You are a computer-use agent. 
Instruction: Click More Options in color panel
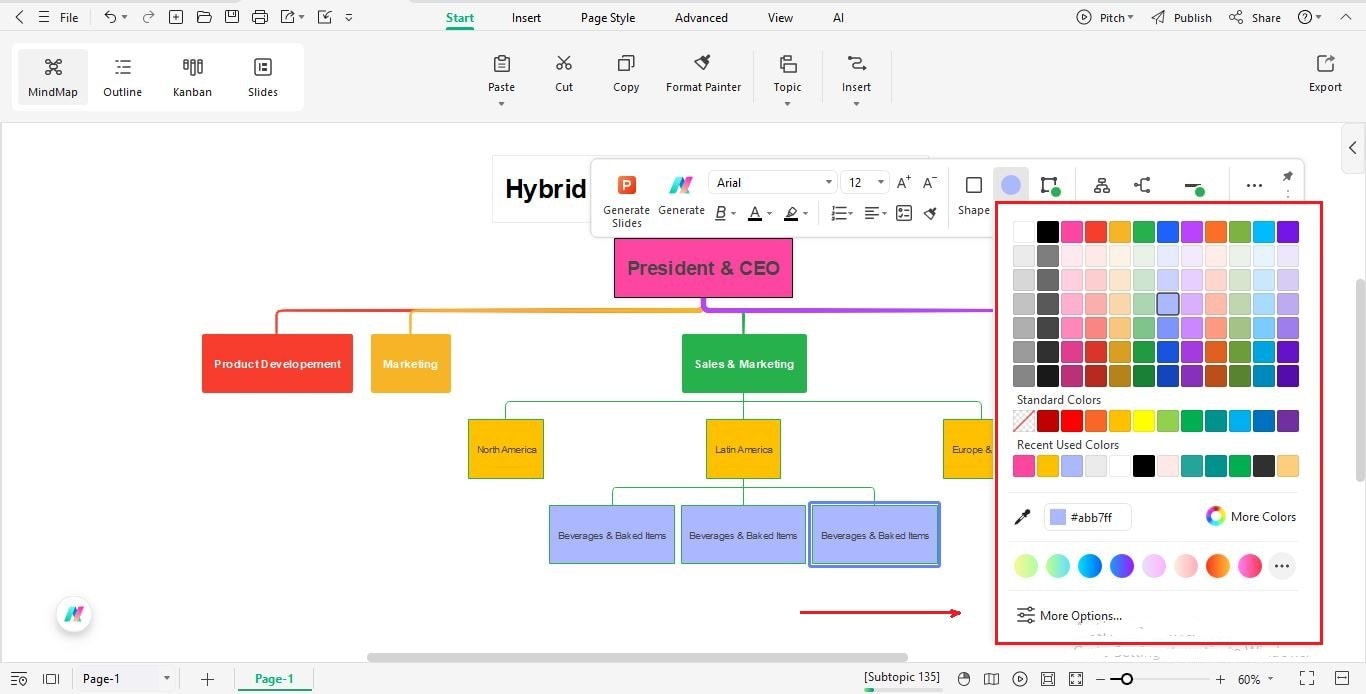click(x=1069, y=616)
